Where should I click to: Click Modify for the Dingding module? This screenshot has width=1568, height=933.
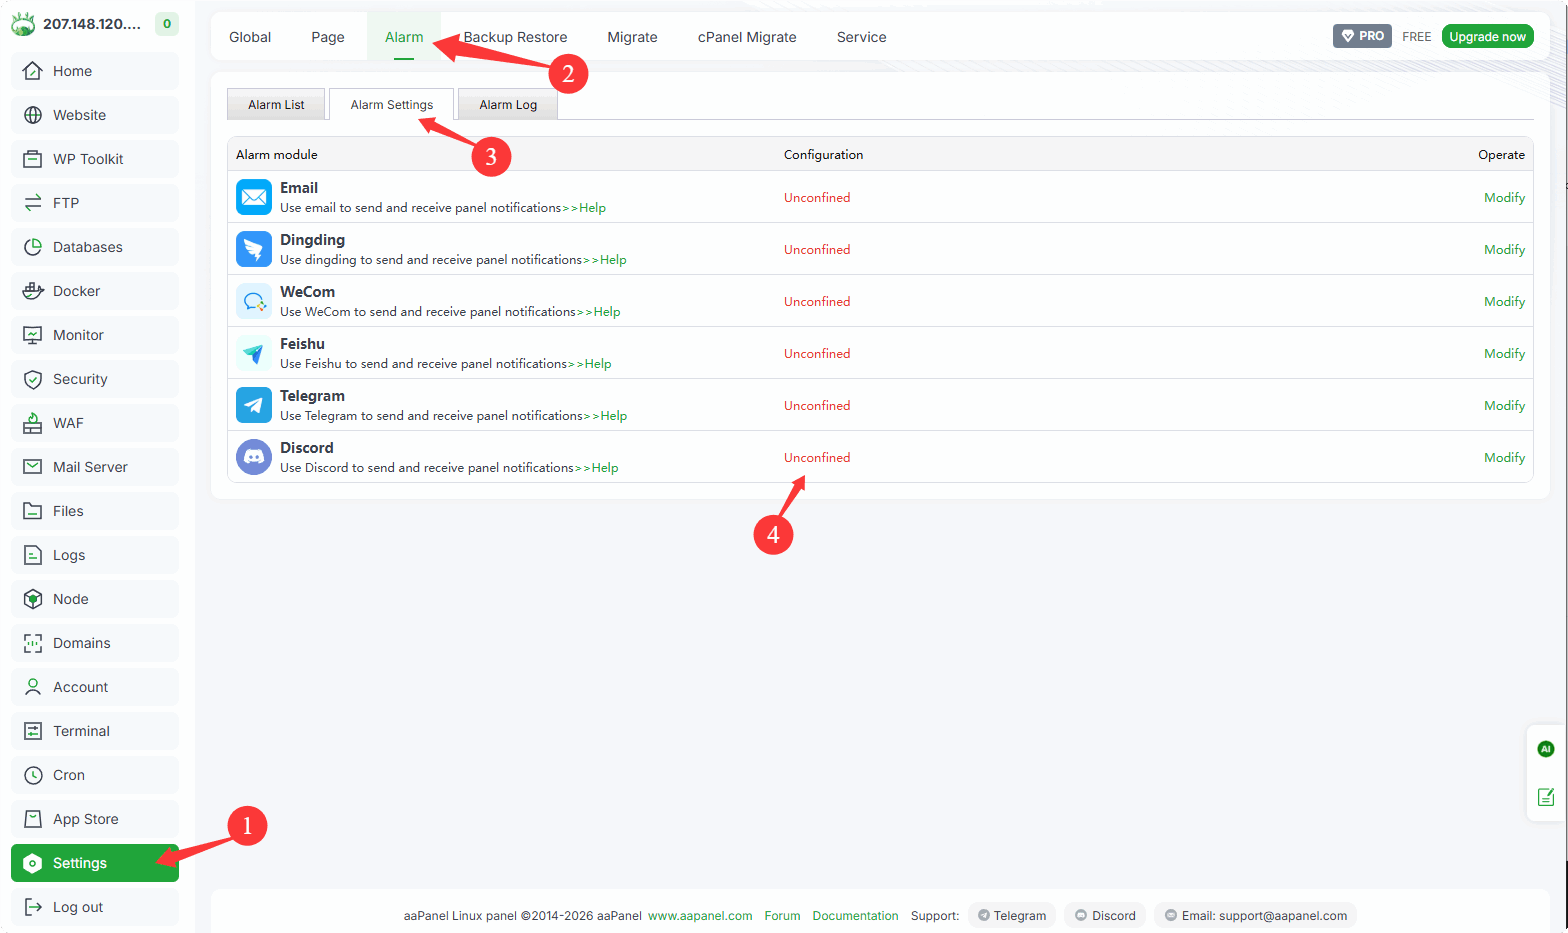point(1504,250)
